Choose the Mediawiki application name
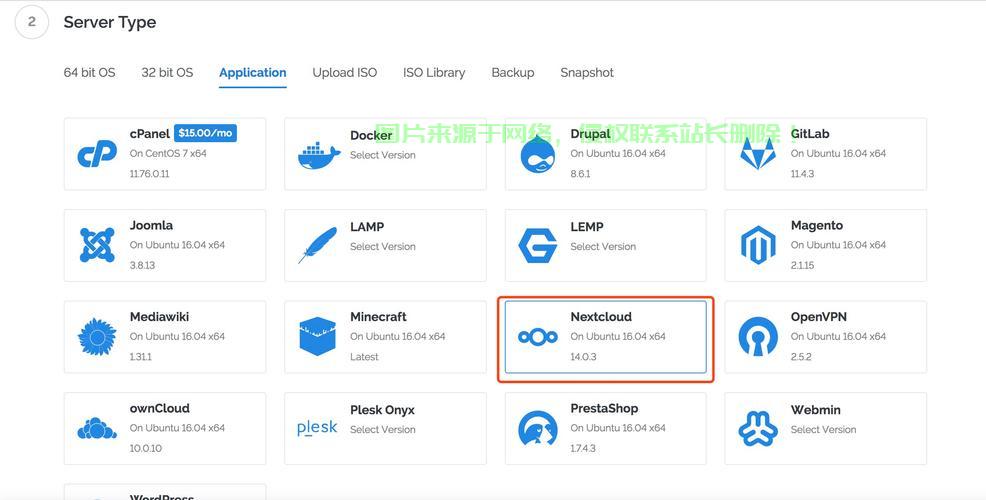Viewport: 986px width, 500px height. coord(160,316)
